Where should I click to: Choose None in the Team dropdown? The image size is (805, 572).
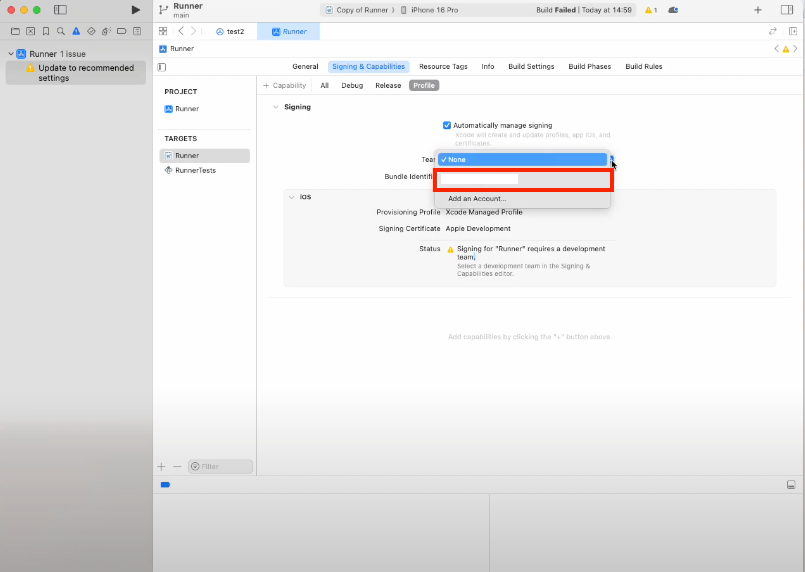523,160
